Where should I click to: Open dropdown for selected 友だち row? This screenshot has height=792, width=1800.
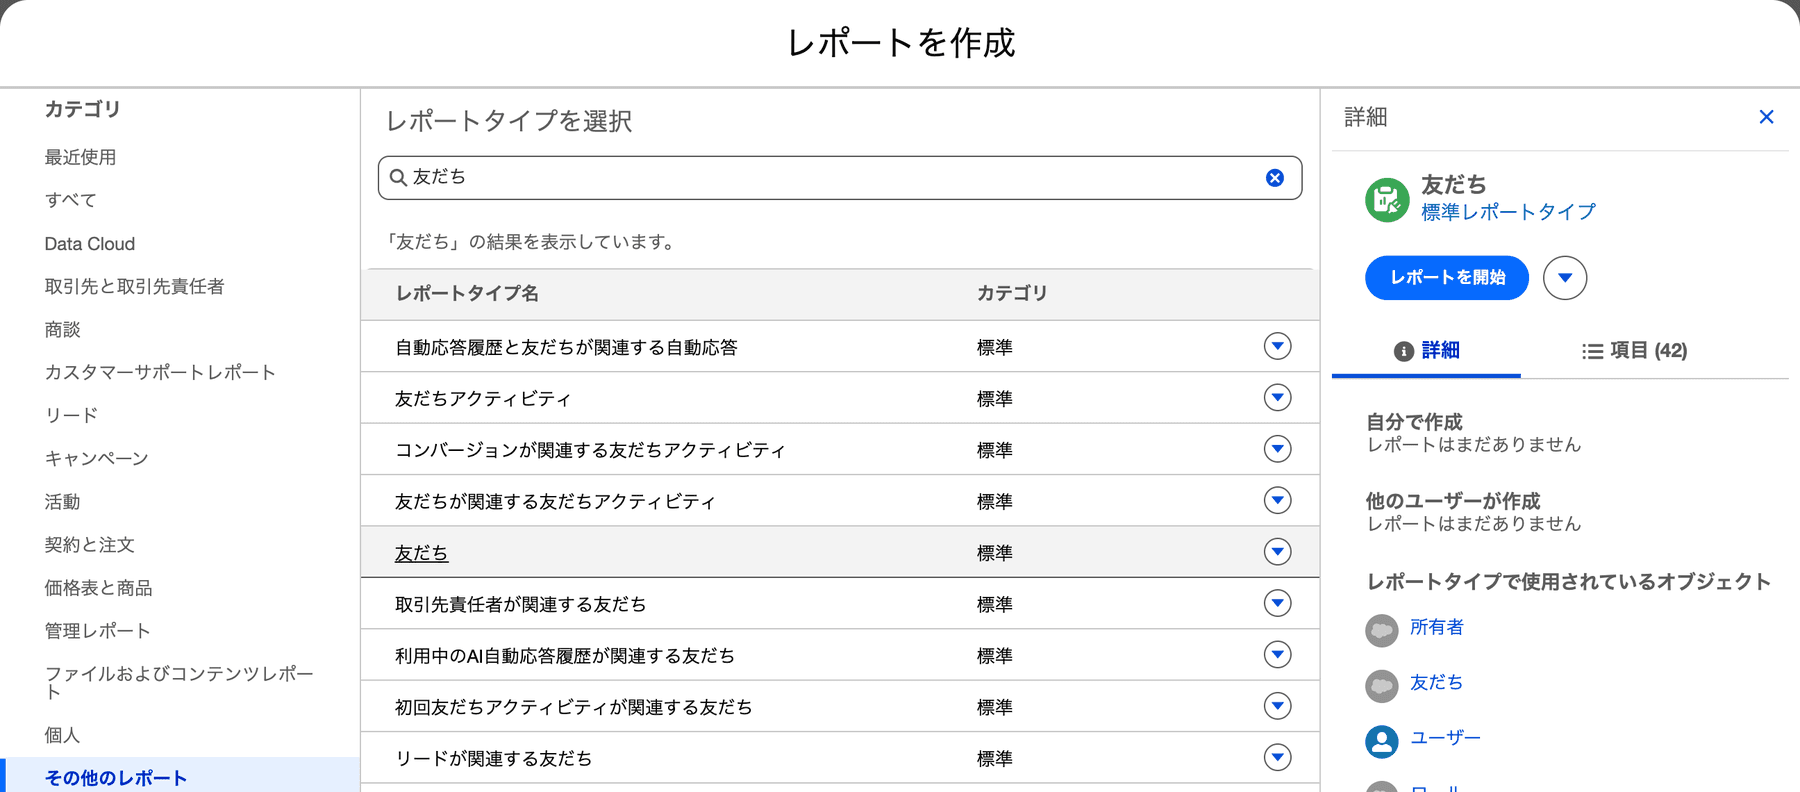point(1277,552)
